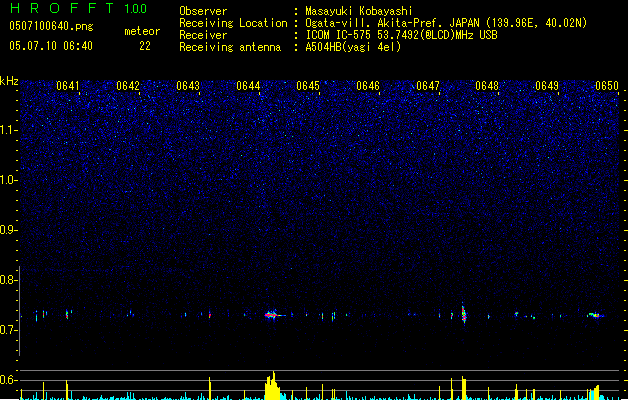Image resolution: width=629 pixels, height=400 pixels.
Task: Click the 0.7 frequency axis label
Action: click(8, 330)
